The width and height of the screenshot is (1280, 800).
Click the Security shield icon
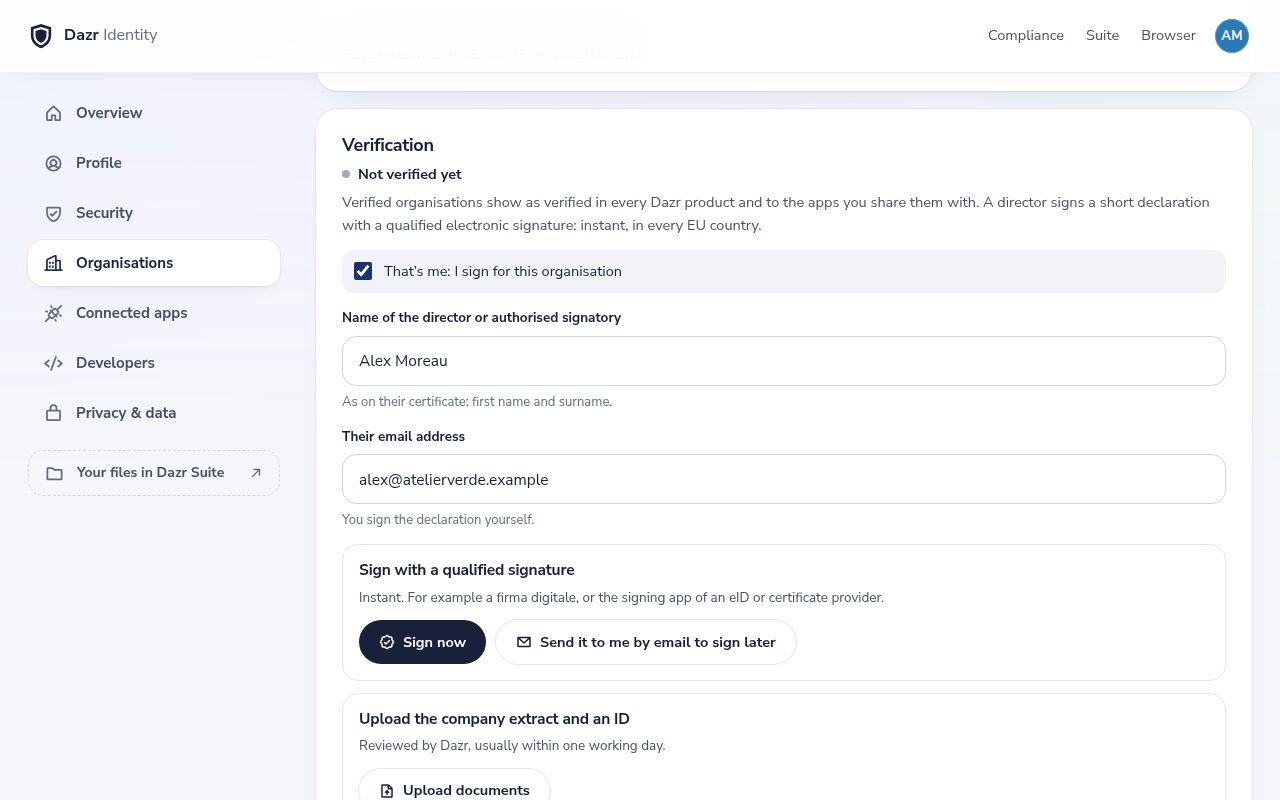point(54,213)
